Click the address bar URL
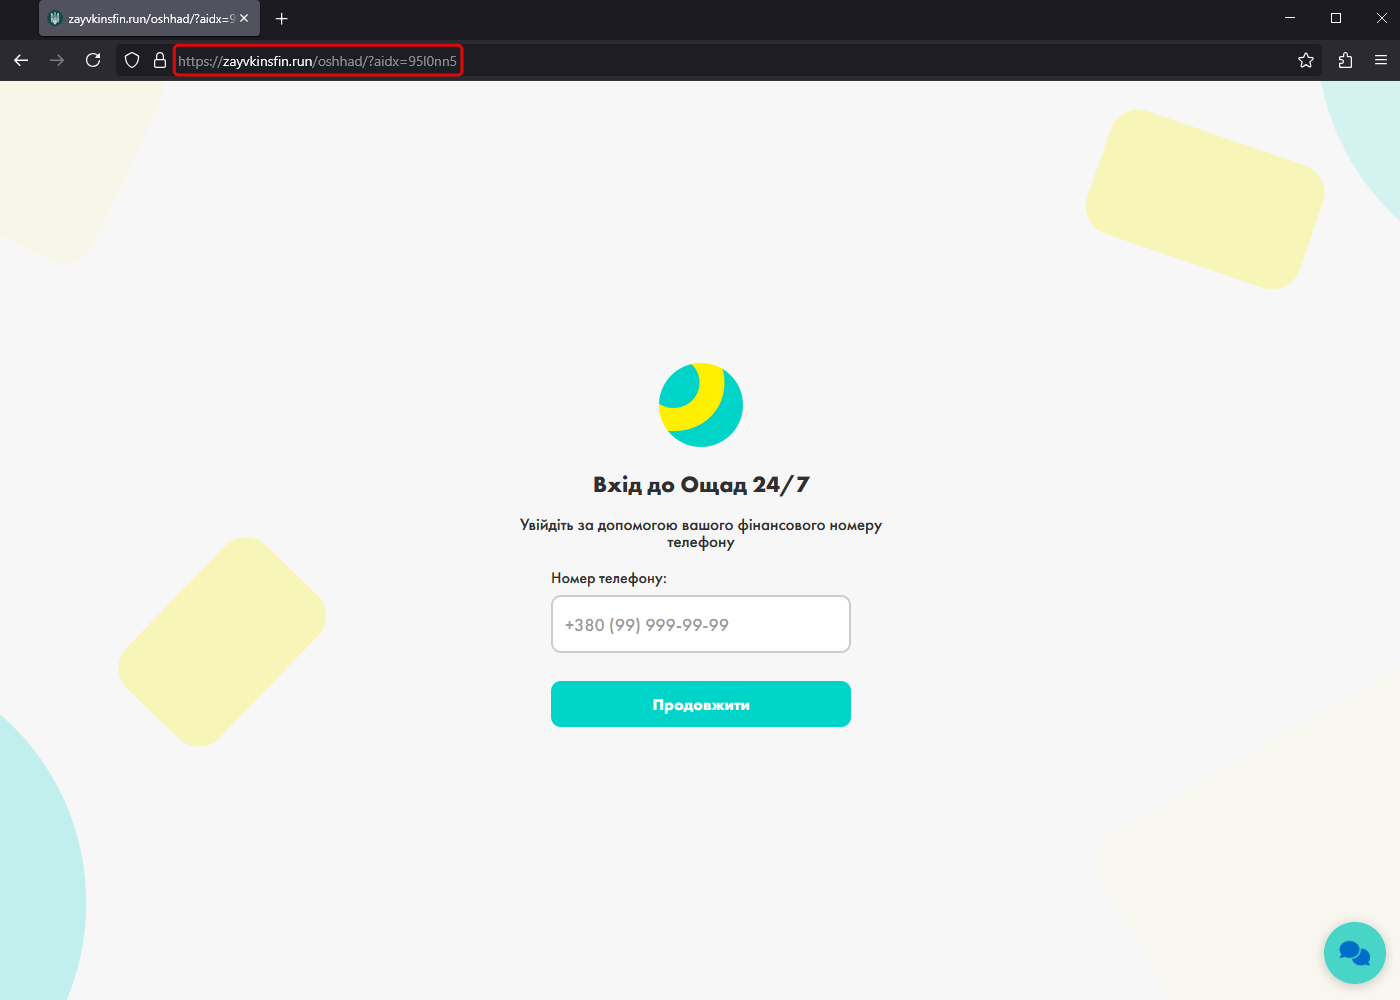Screen dimensions: 1400x1000 318,61
